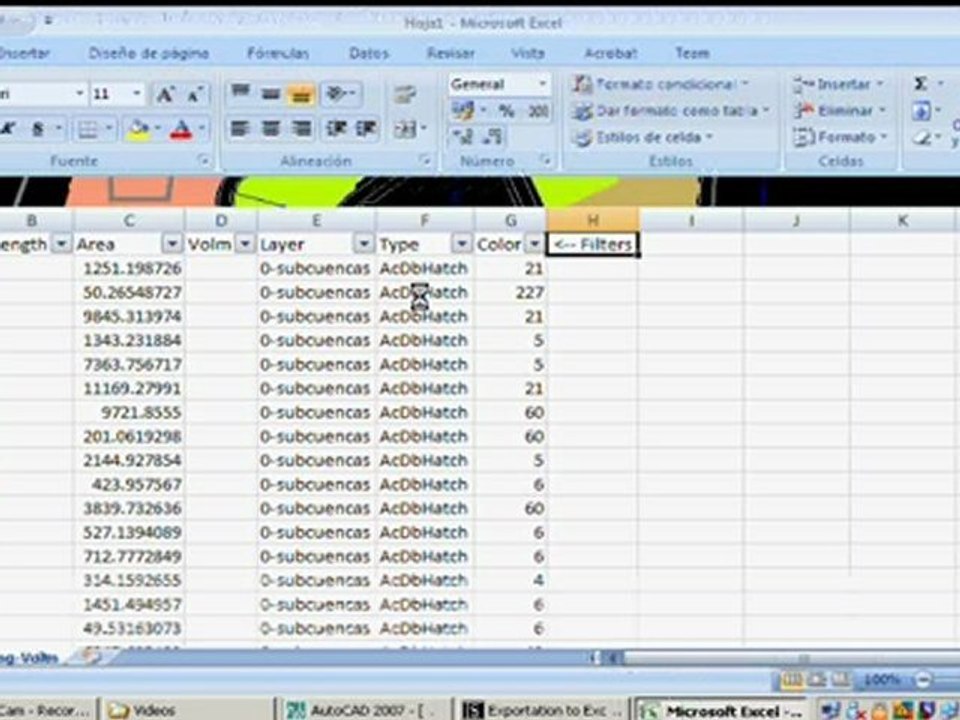The width and height of the screenshot is (960, 720).
Task: Apply thousands separator style 000
Action: [538, 111]
